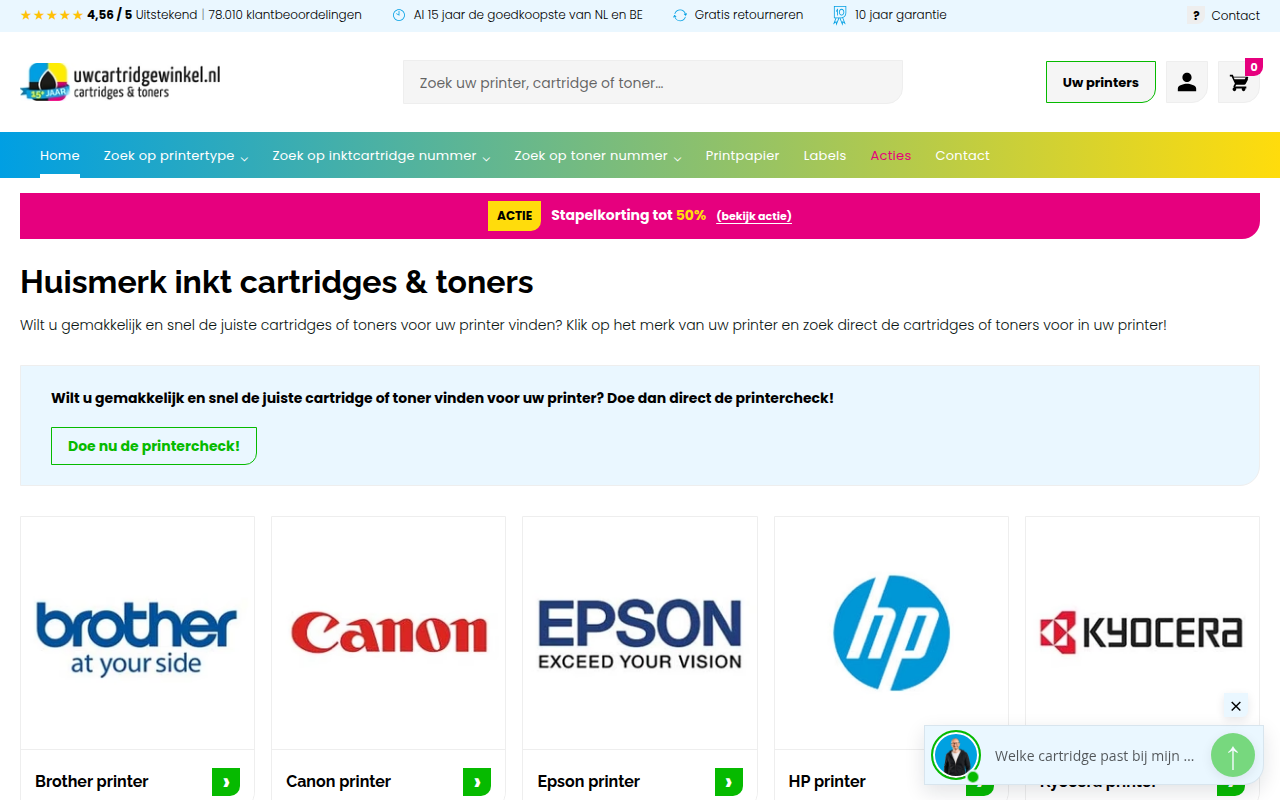This screenshot has width=1280, height=800.
Task: Click the five star rating icons
Action: tap(52, 15)
